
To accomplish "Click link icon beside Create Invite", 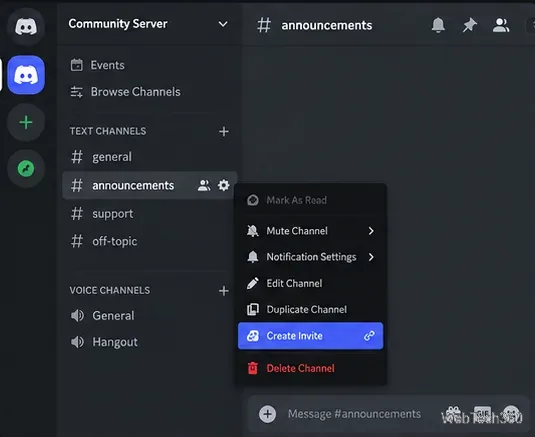I will 370,336.
